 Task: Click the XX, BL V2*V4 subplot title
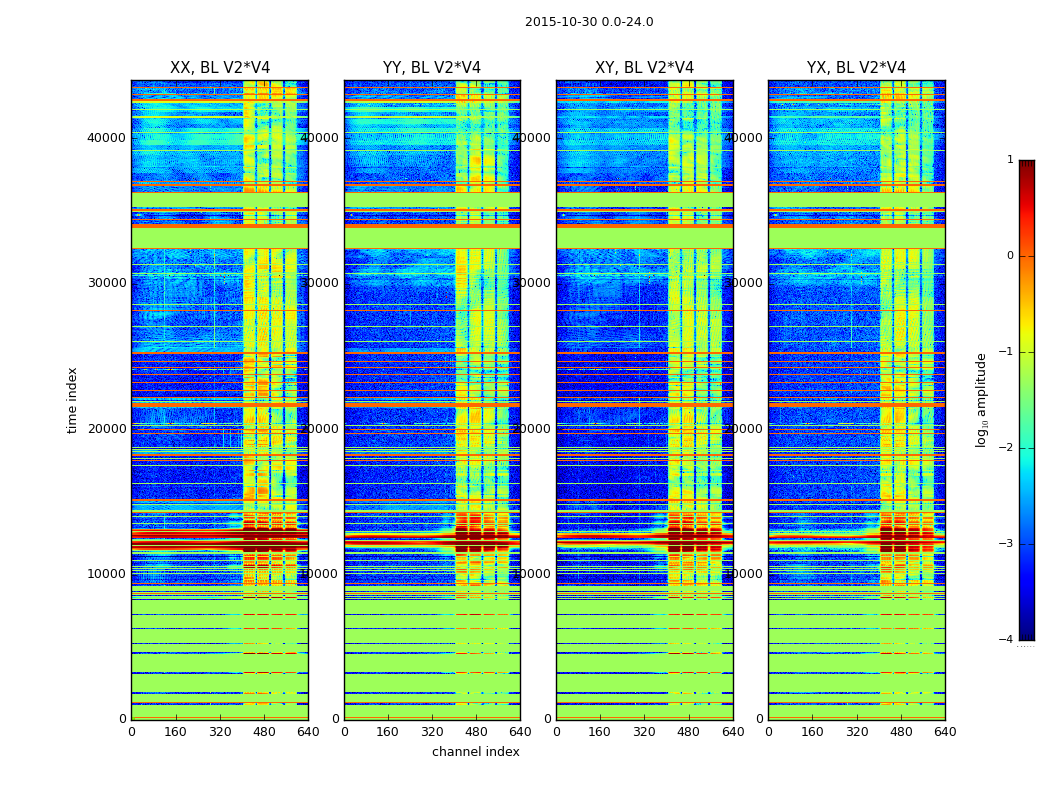coord(220,68)
